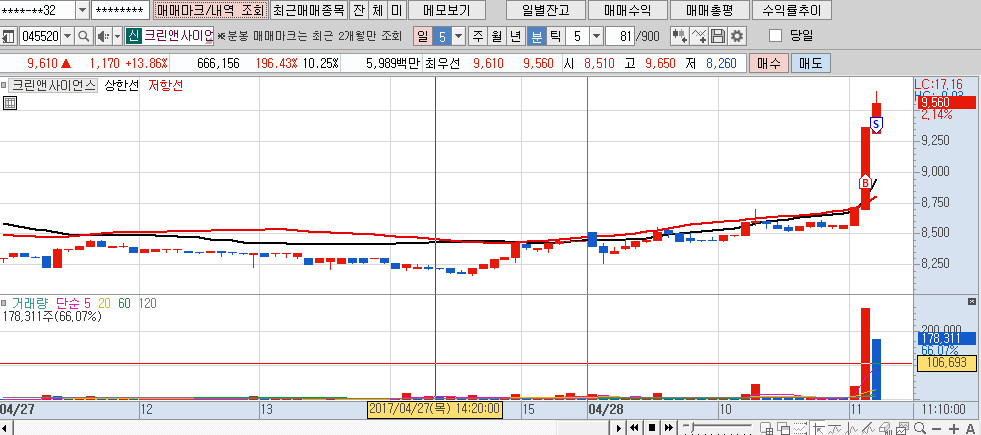This screenshot has height=435, width=981.
Task: Open the account number dropdown
Action: (x=80, y=10)
